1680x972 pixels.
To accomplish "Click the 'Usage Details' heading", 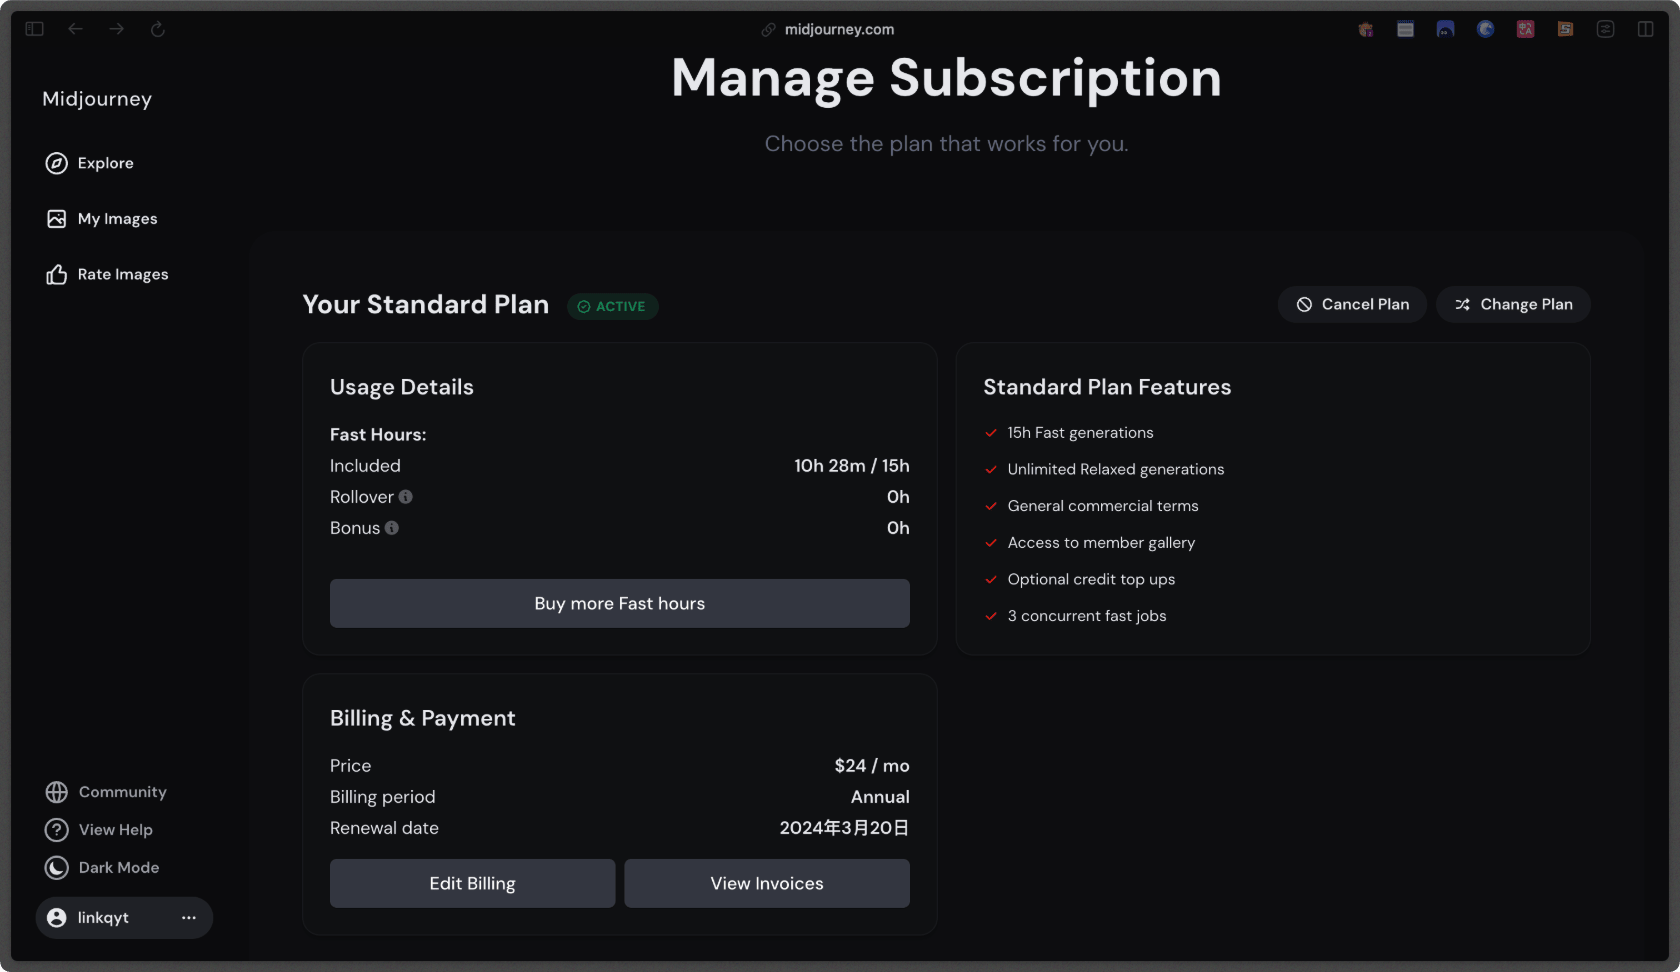I will [x=402, y=387].
